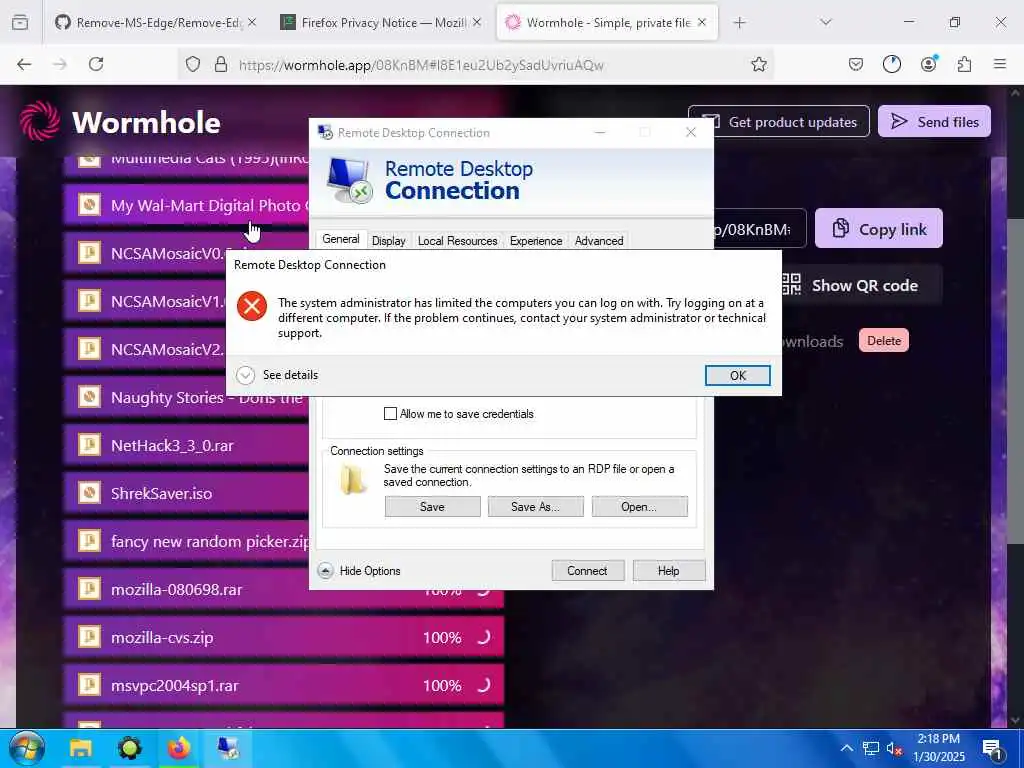Close the Wormhole browser tab
This screenshot has width=1024, height=768.
pos(702,23)
